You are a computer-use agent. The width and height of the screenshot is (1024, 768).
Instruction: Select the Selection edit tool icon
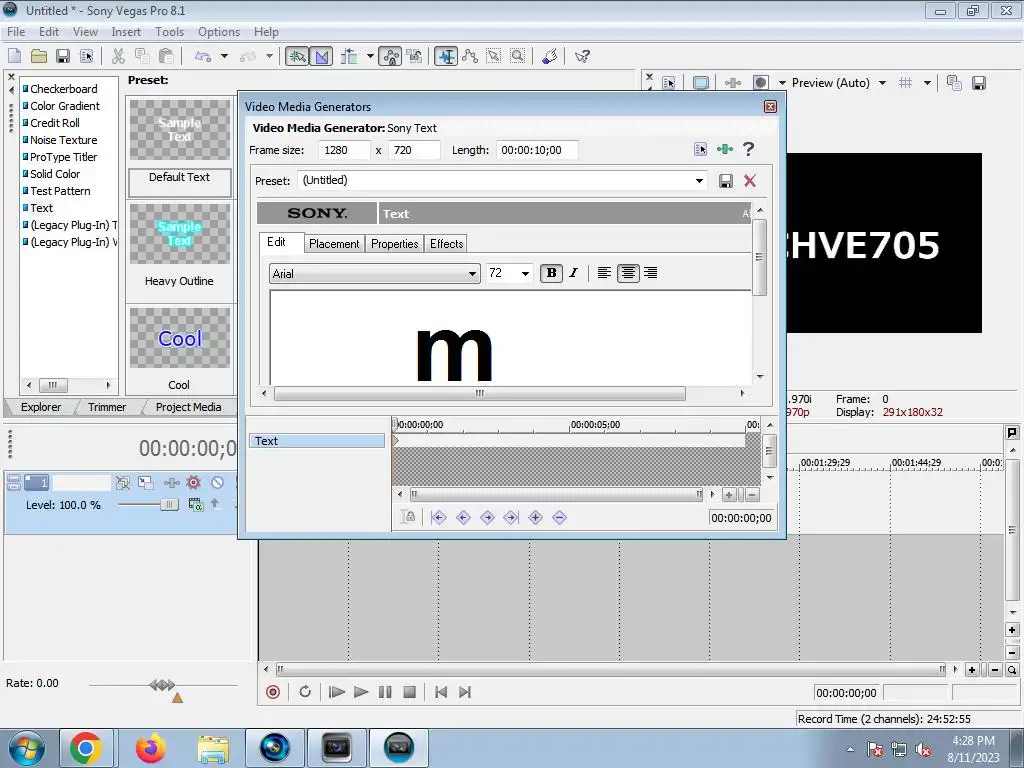tap(494, 56)
